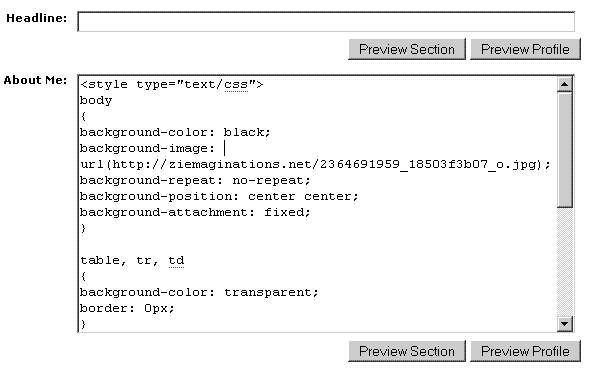The height and width of the screenshot is (370, 598).
Task: Click the upper Preview Profile button
Action: 525,49
